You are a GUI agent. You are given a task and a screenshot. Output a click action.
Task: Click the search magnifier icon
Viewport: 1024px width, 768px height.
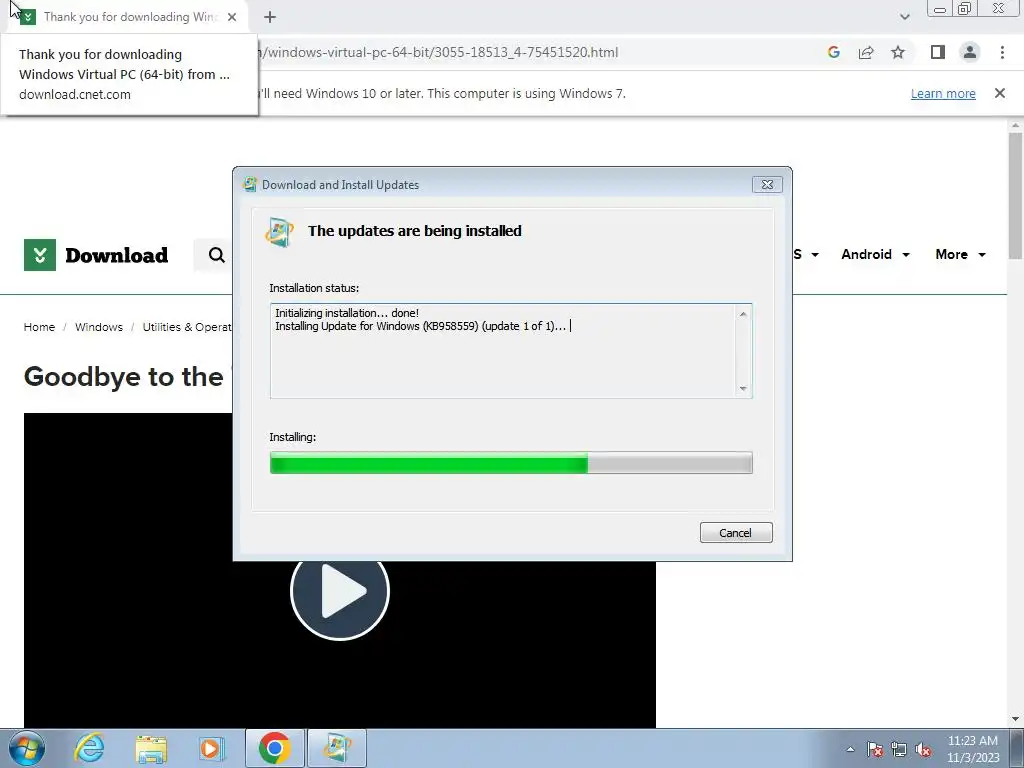pyautogui.click(x=216, y=255)
